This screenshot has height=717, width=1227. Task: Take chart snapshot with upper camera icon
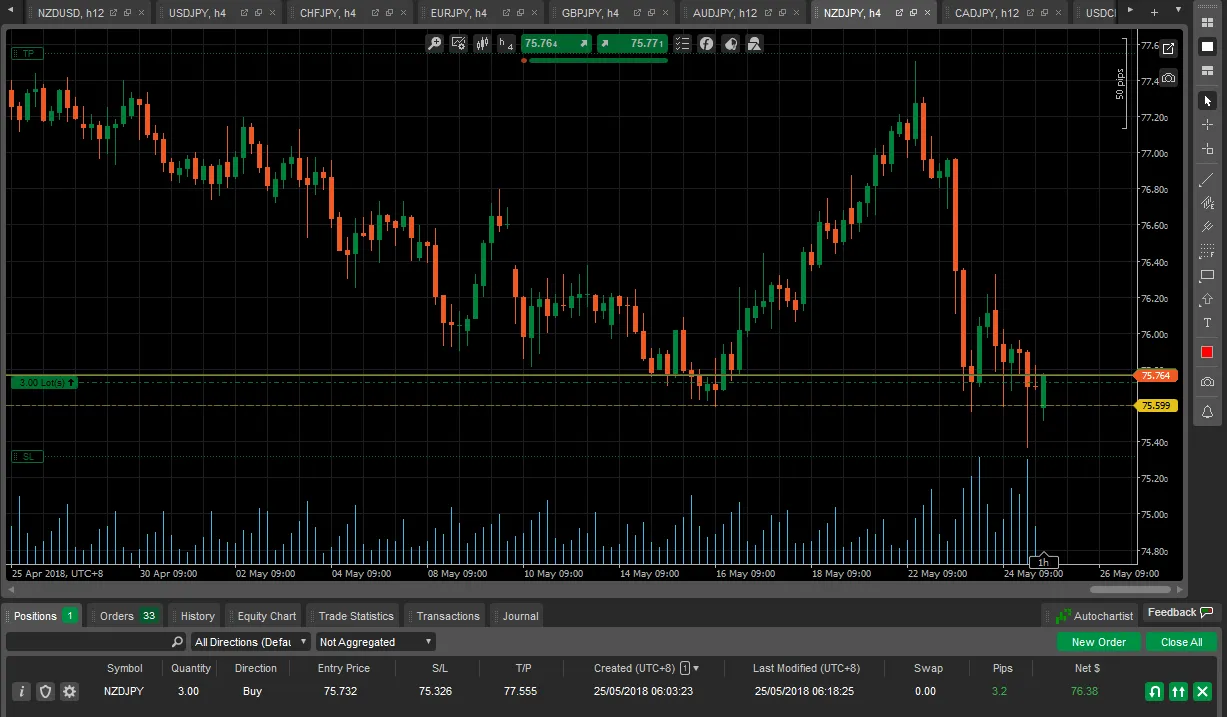pyautogui.click(x=1168, y=77)
